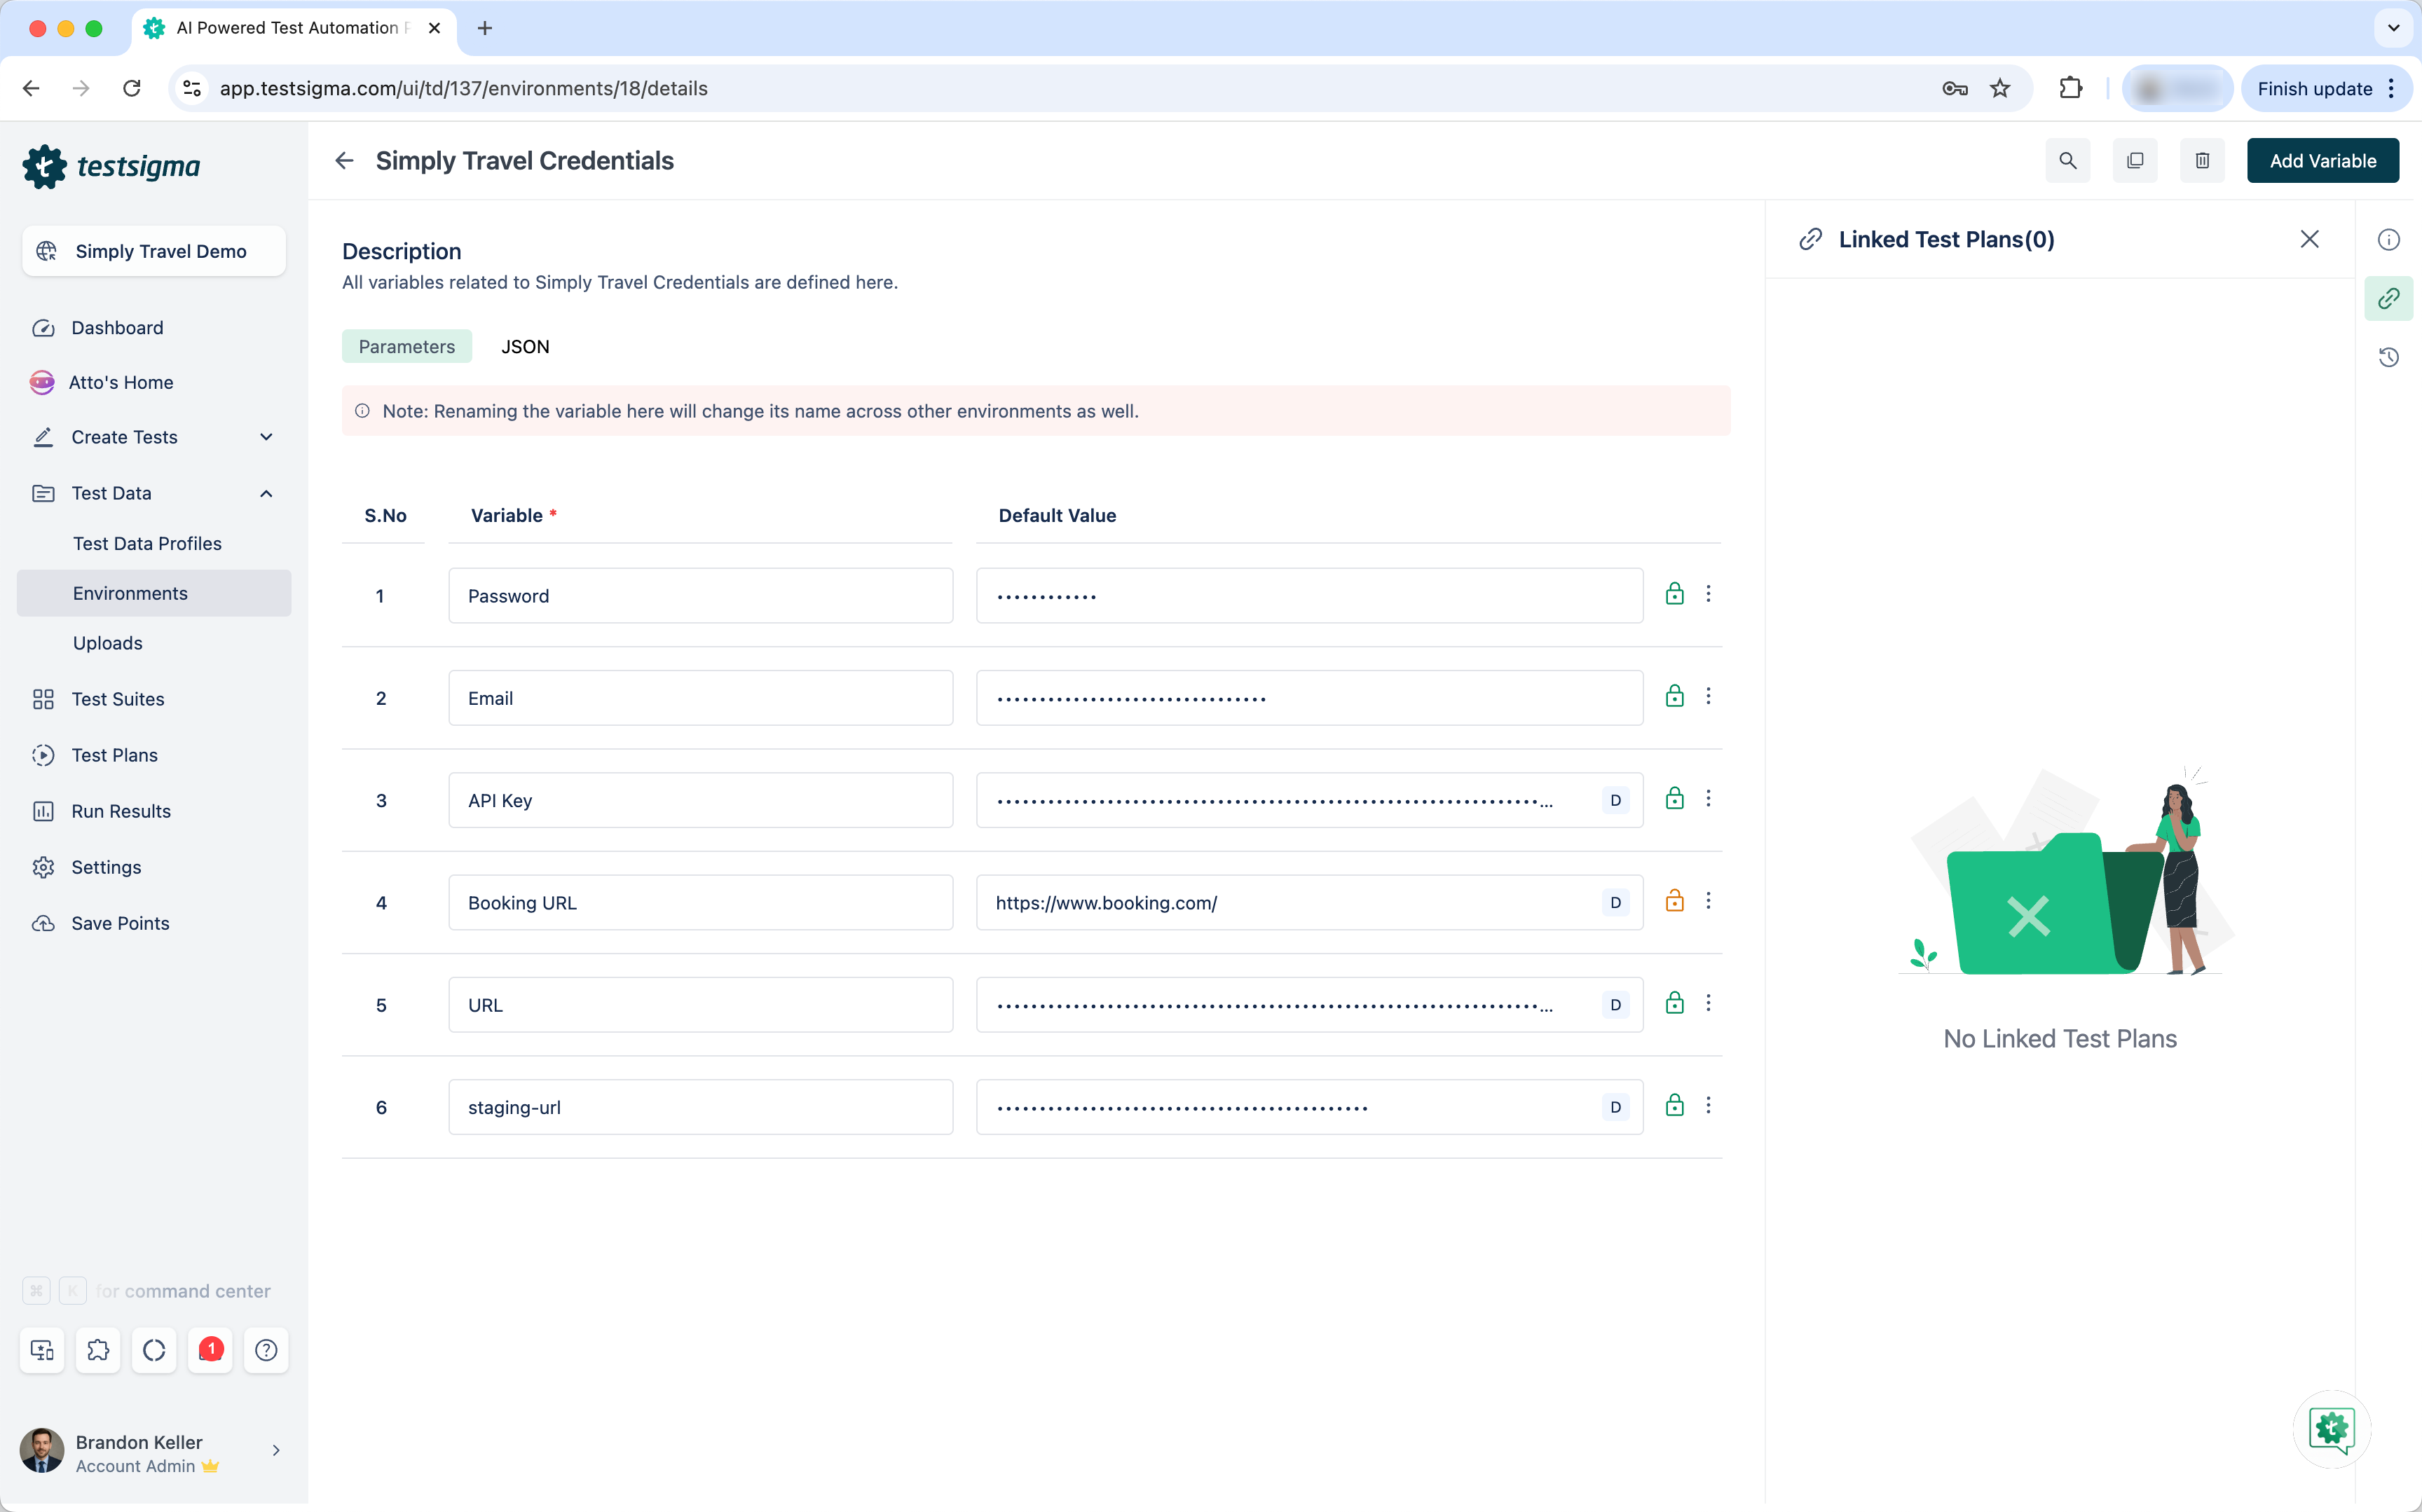2422x1512 pixels.
Task: Open the Testsigma chat assistant icon
Action: pos(2331,1428)
